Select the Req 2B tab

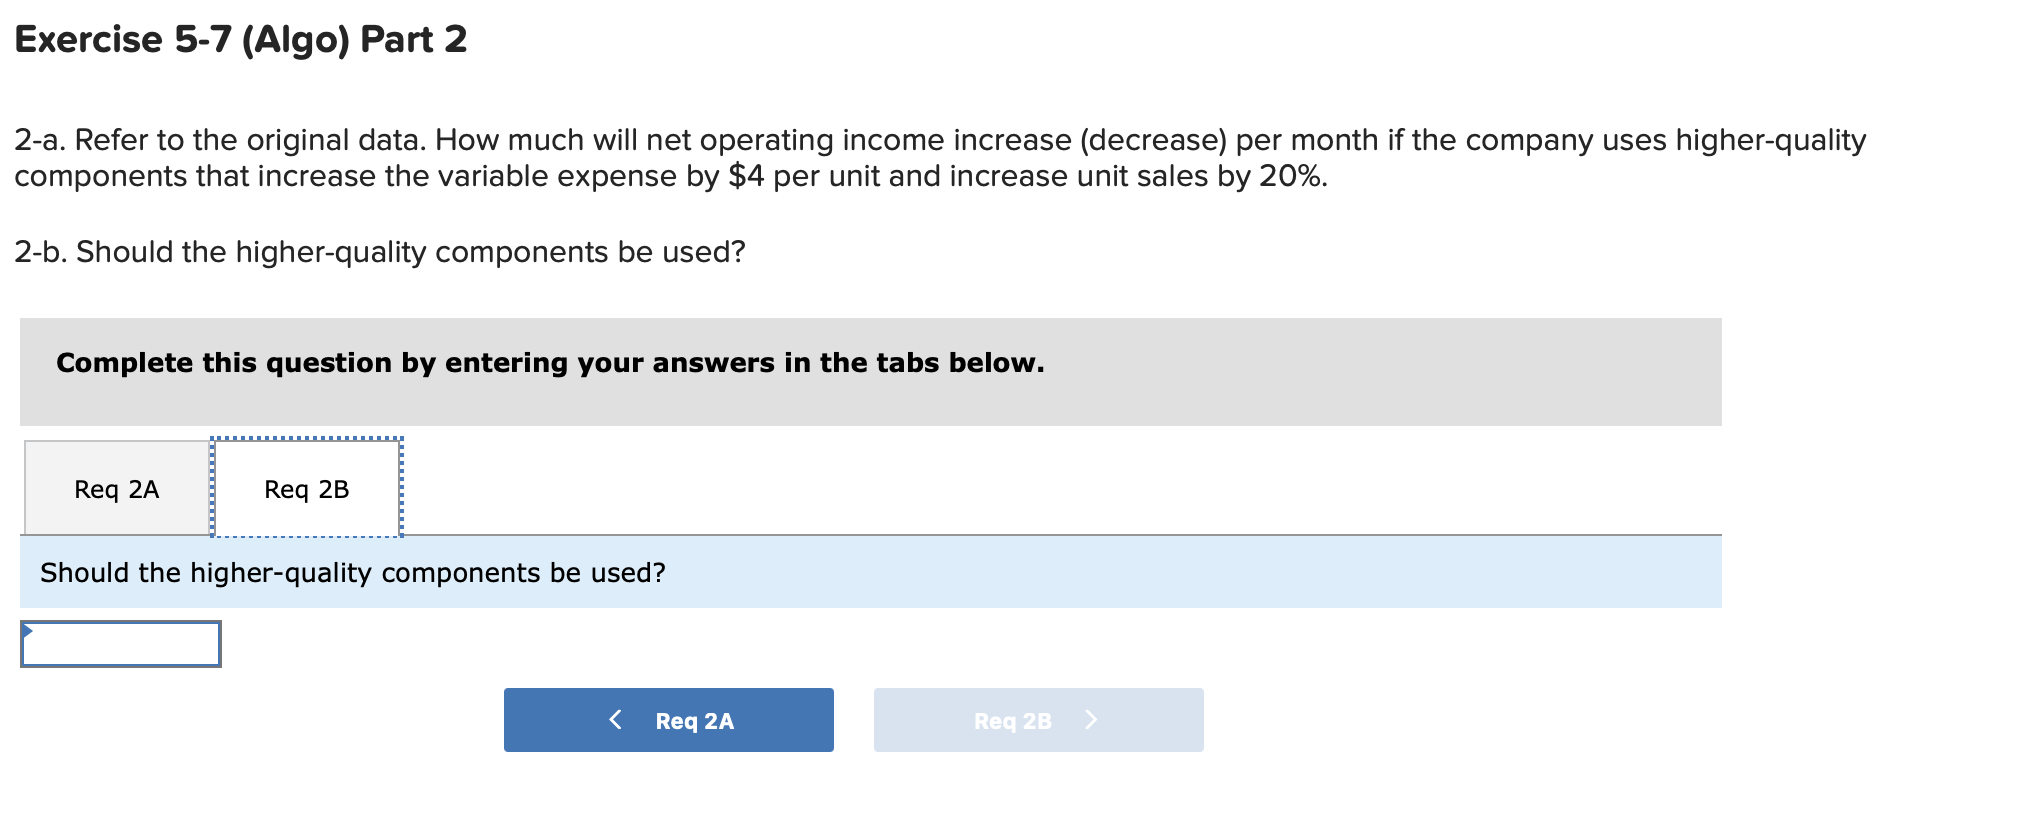[x=305, y=488]
